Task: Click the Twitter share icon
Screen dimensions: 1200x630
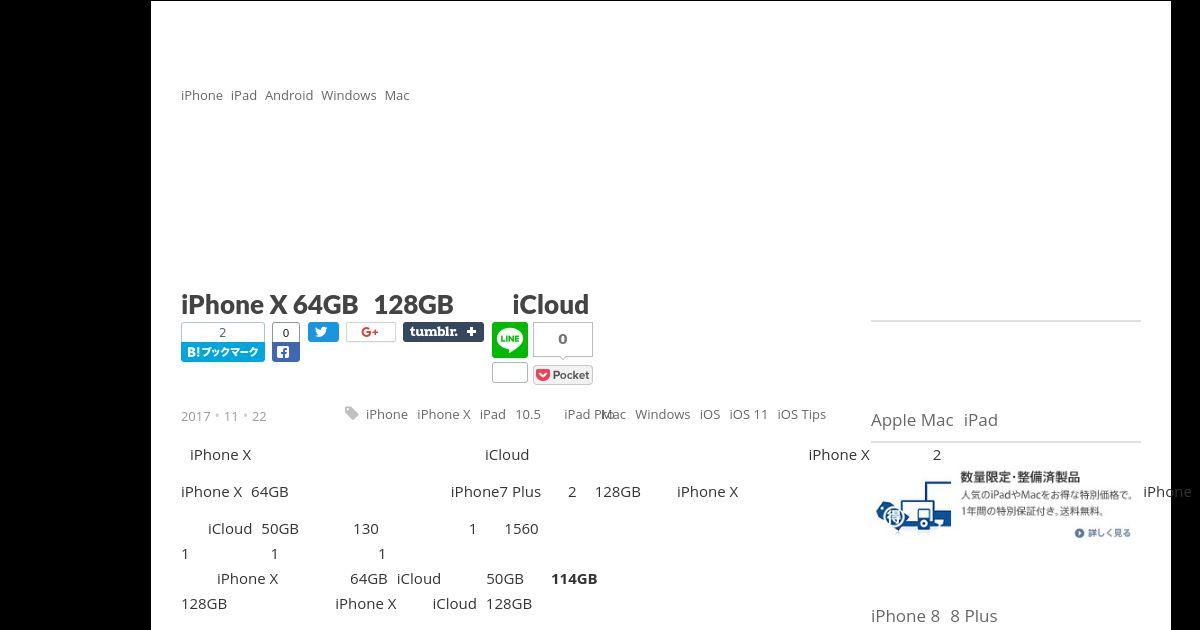Action: [323, 332]
